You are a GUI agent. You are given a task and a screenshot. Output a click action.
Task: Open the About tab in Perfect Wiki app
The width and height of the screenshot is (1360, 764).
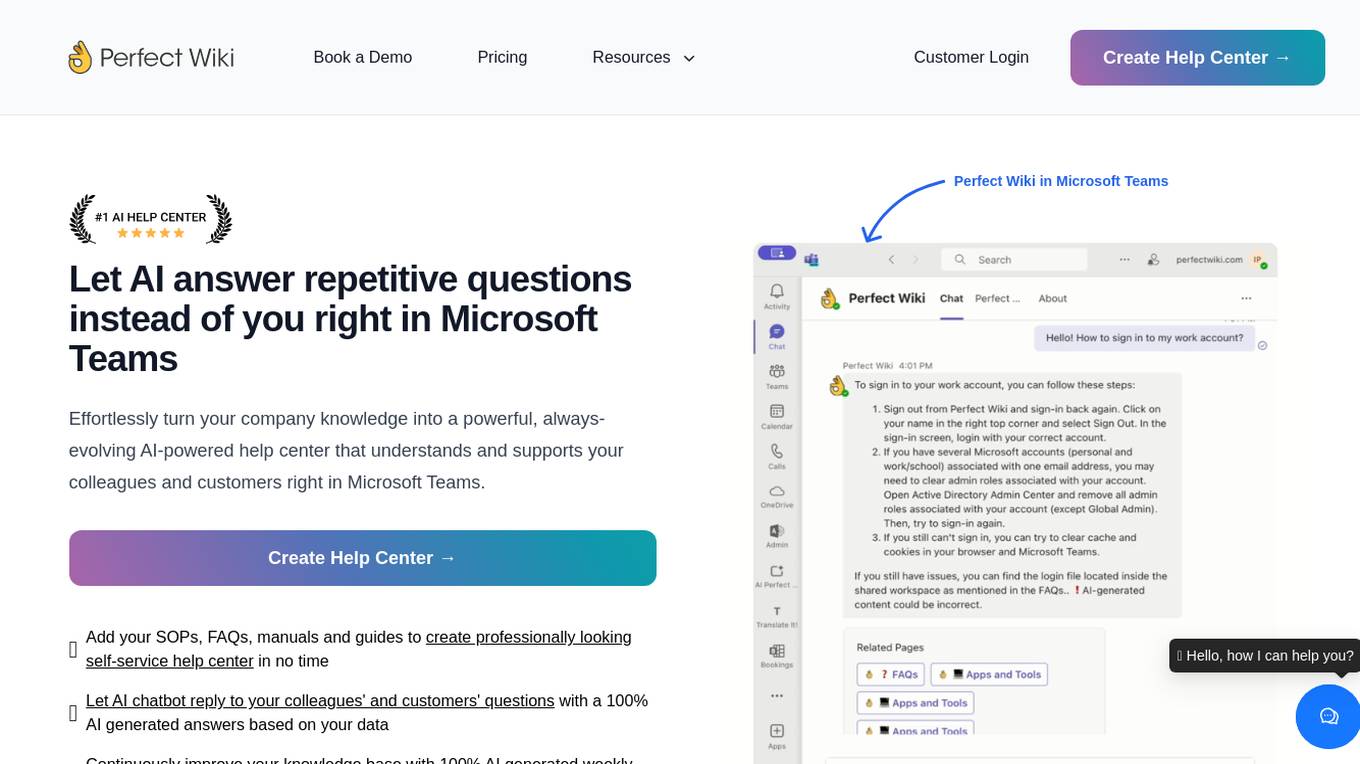pyautogui.click(x=1053, y=298)
